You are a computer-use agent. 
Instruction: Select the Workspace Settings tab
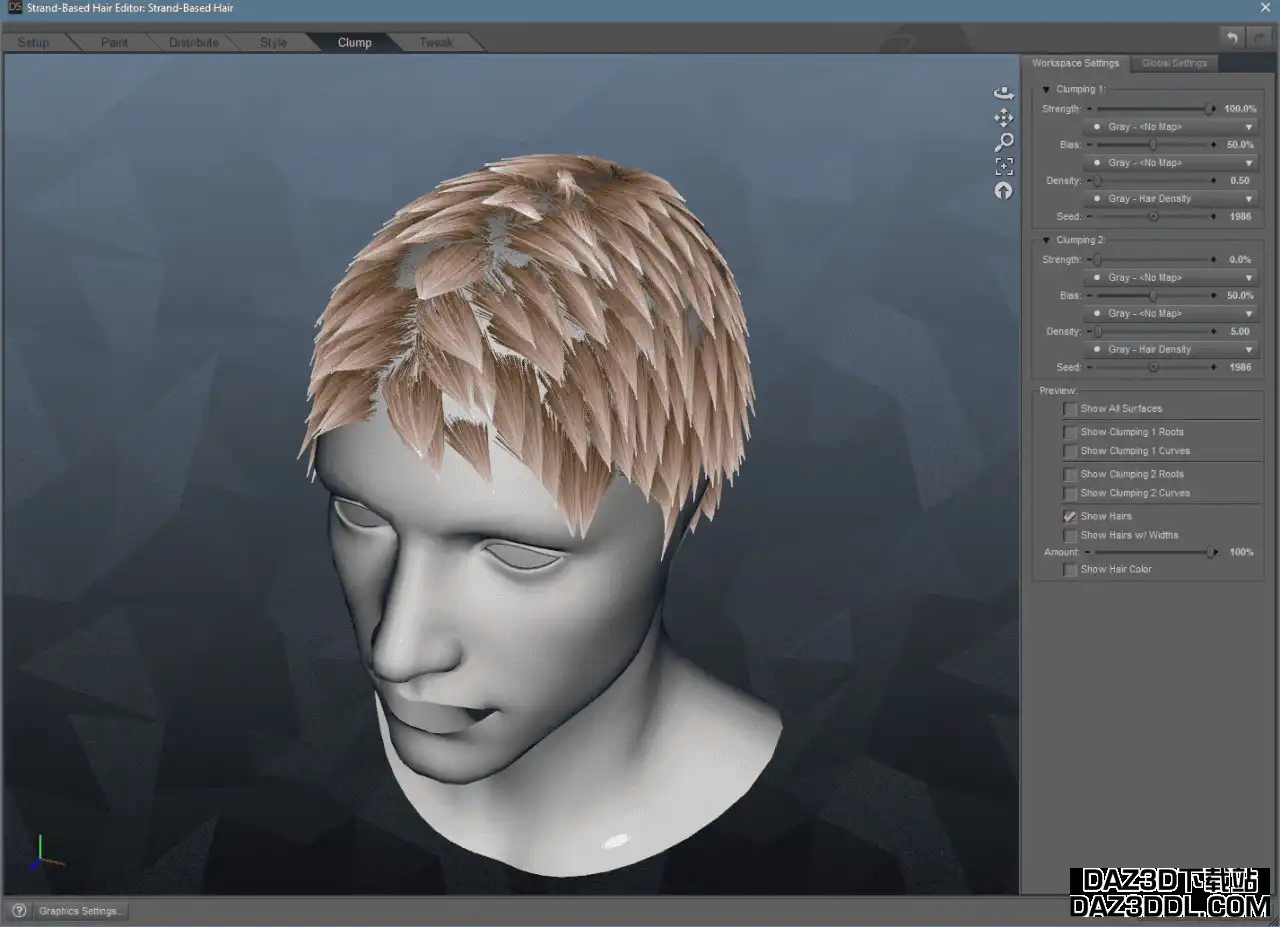click(x=1075, y=63)
